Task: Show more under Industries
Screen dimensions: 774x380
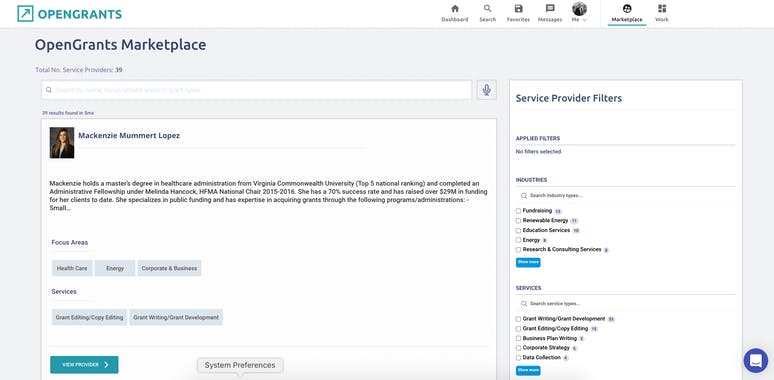Action: [x=528, y=262]
